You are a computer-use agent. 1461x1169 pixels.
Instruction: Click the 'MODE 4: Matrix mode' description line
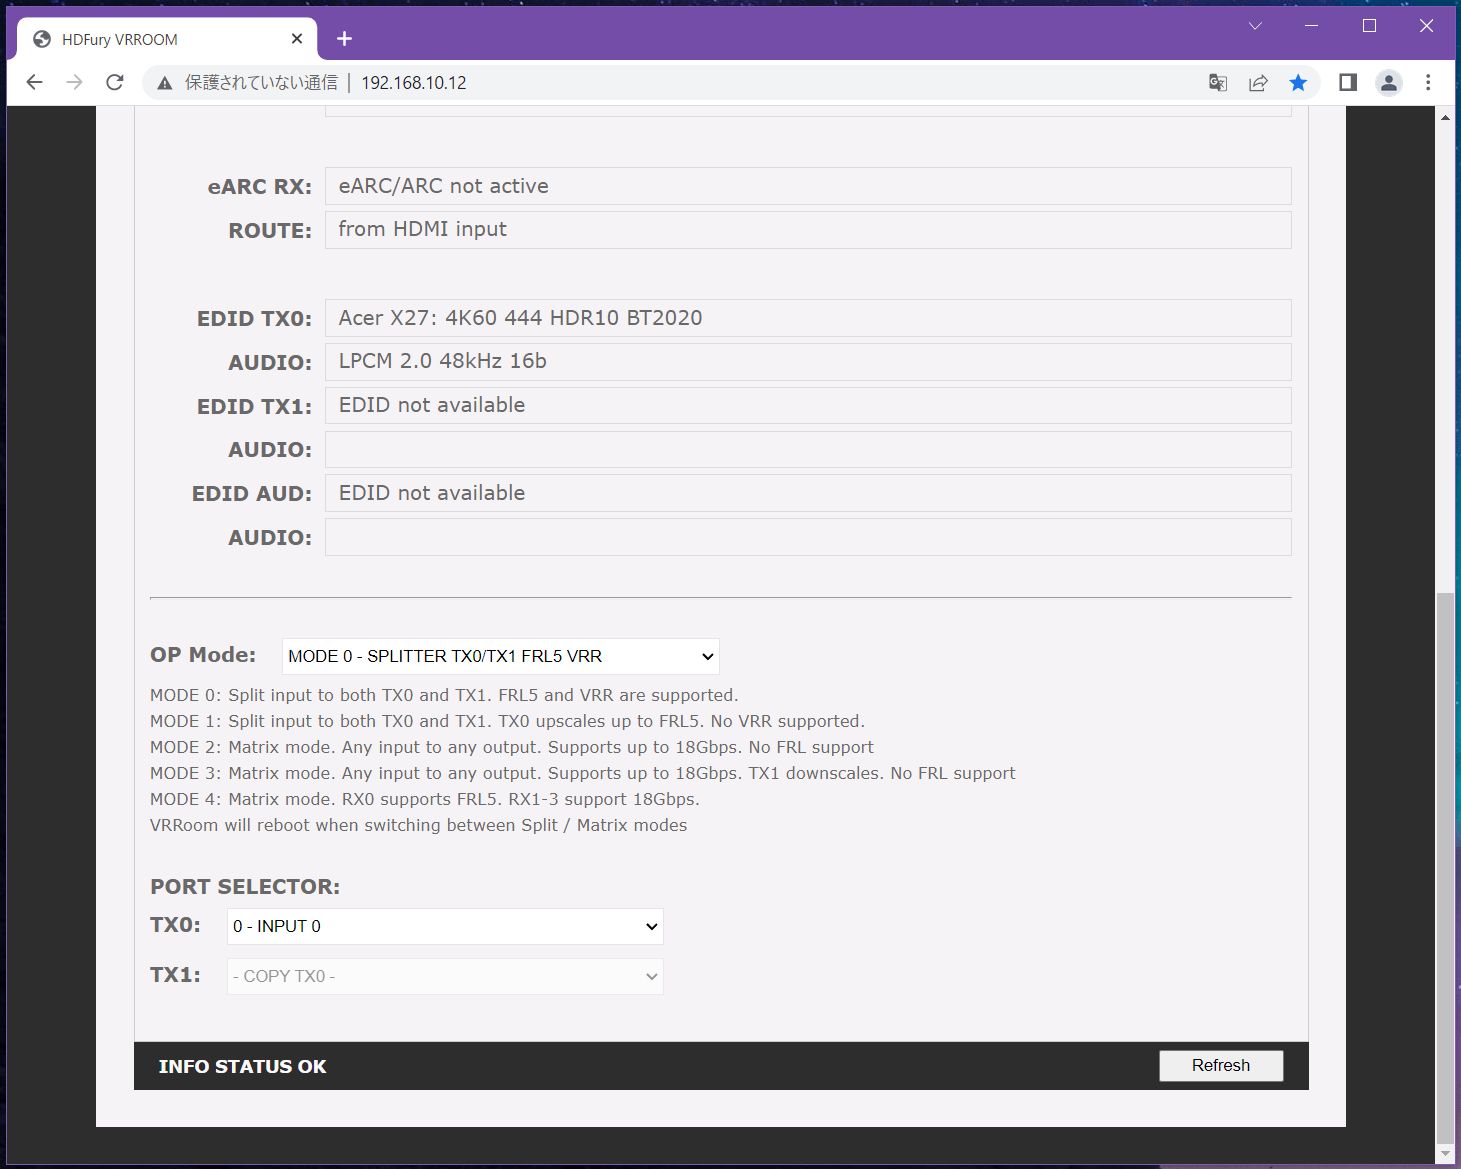coord(425,799)
